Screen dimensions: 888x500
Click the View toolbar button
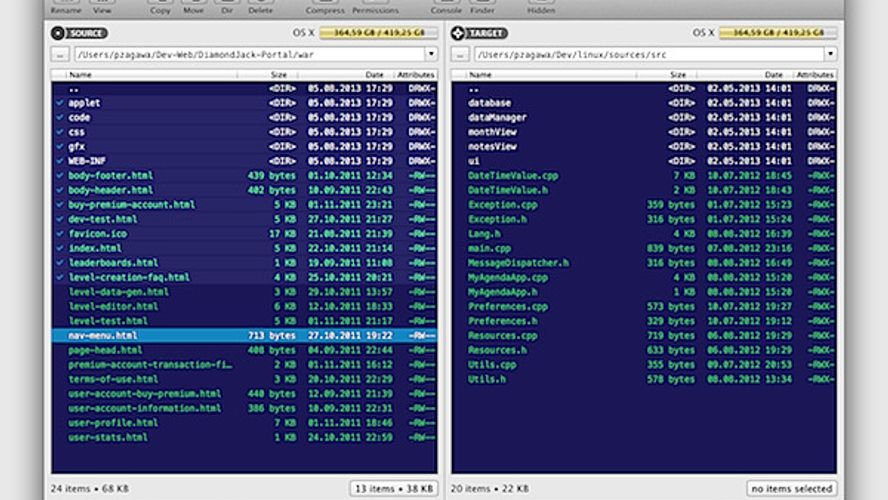pos(102,8)
